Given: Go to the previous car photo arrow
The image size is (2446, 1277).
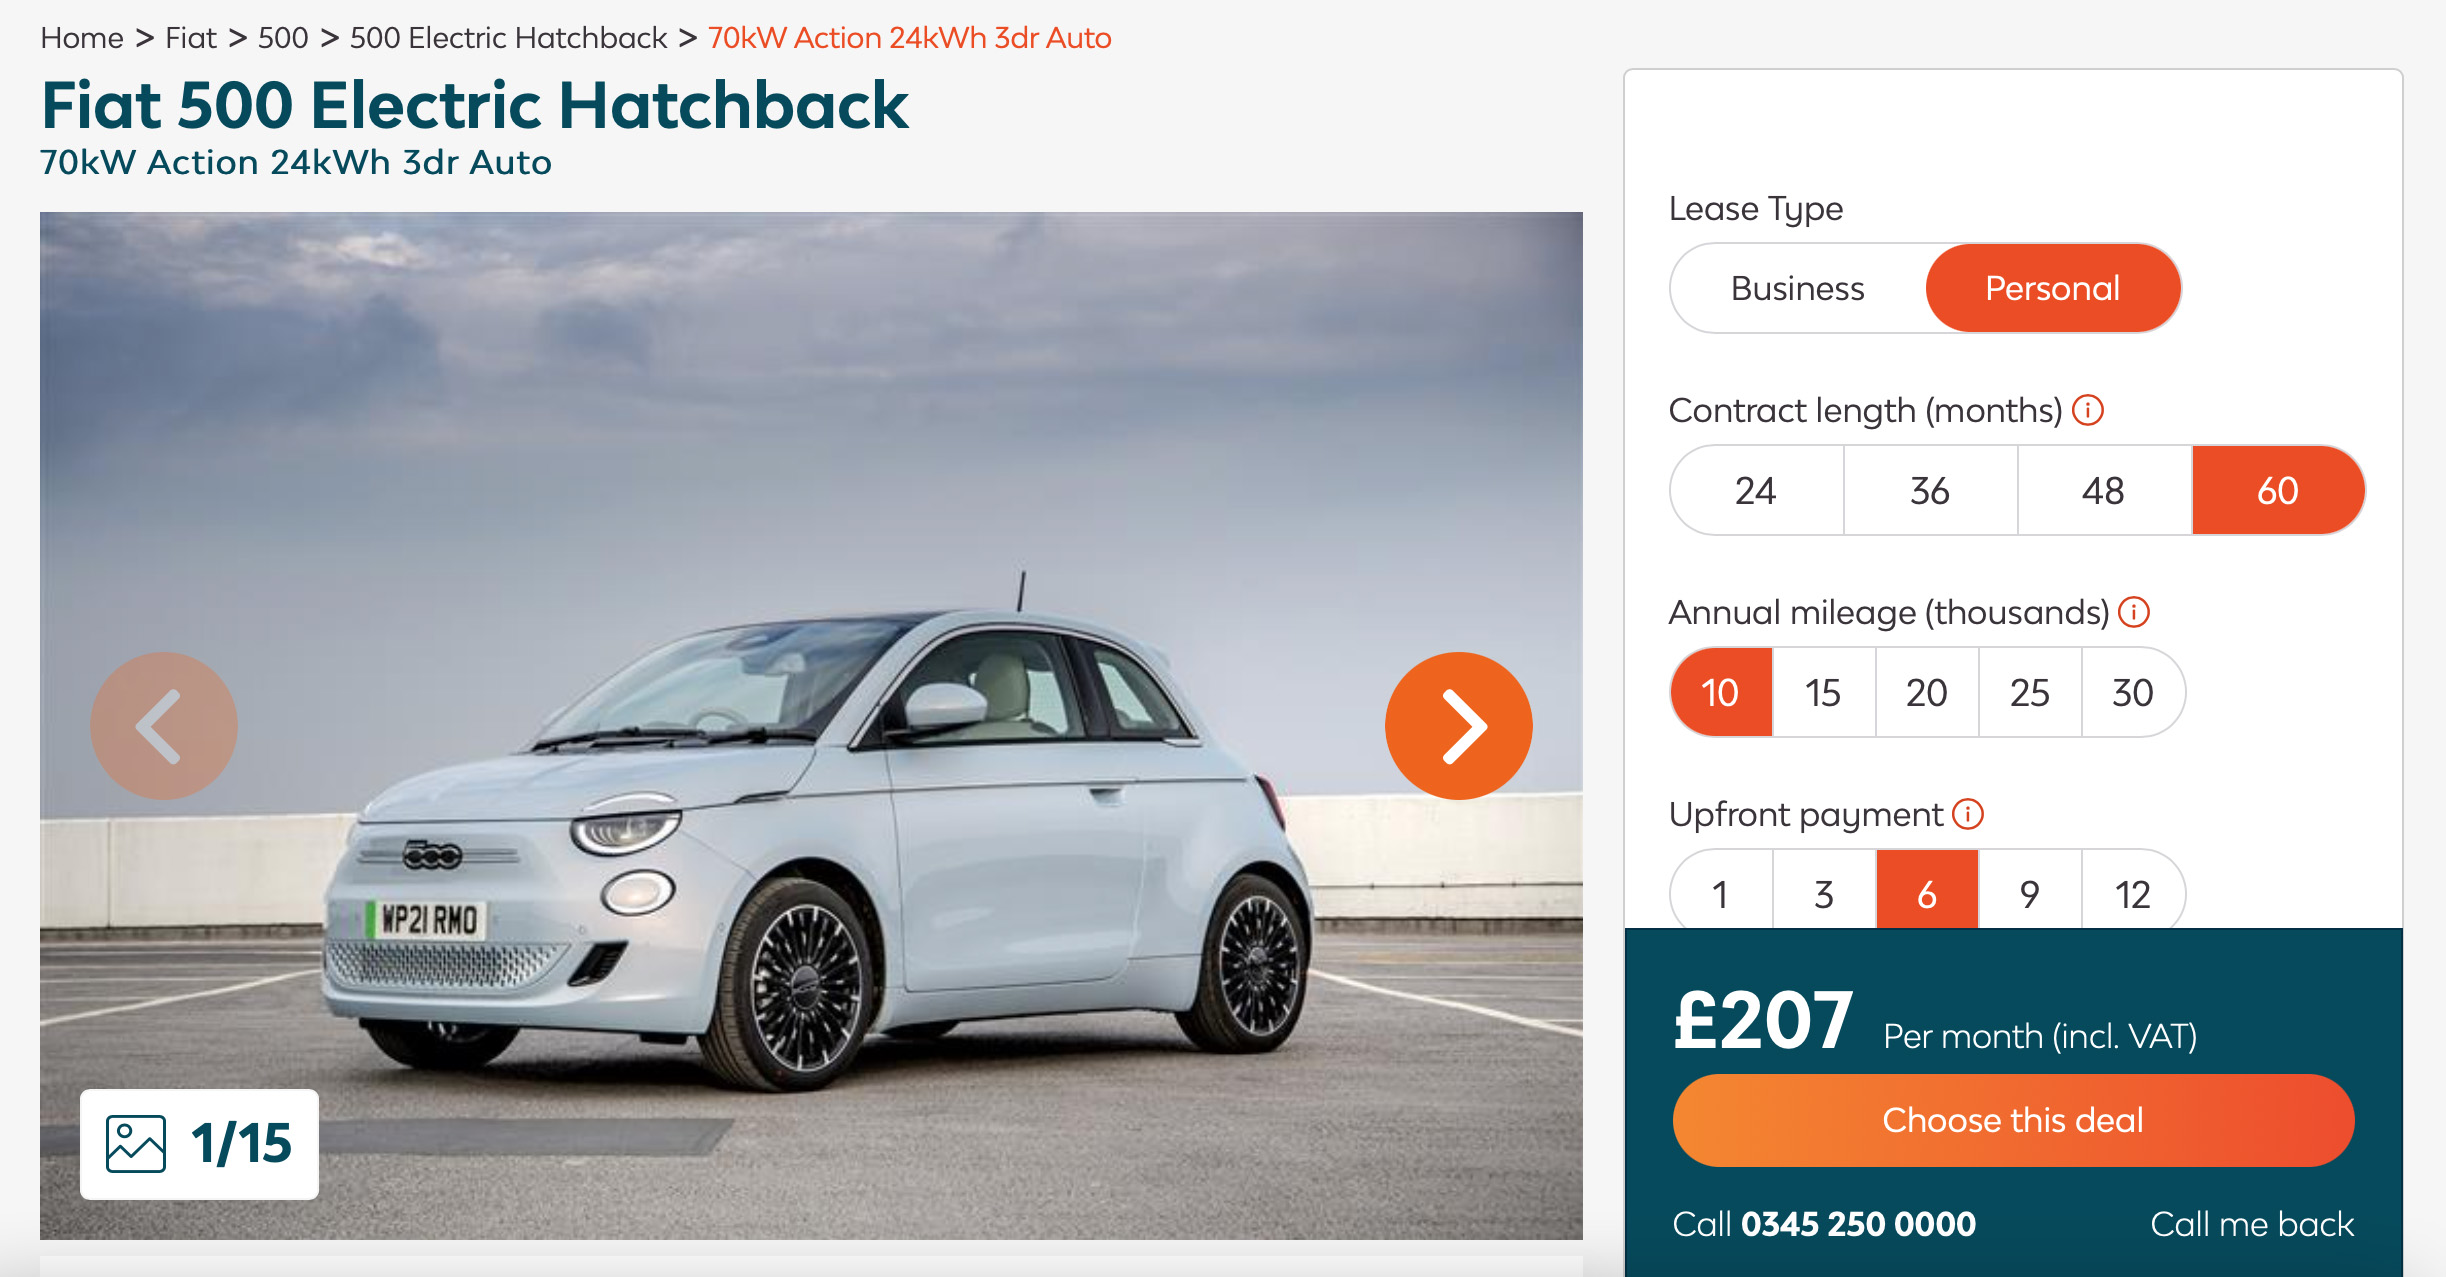Looking at the screenshot, I should coord(164,726).
